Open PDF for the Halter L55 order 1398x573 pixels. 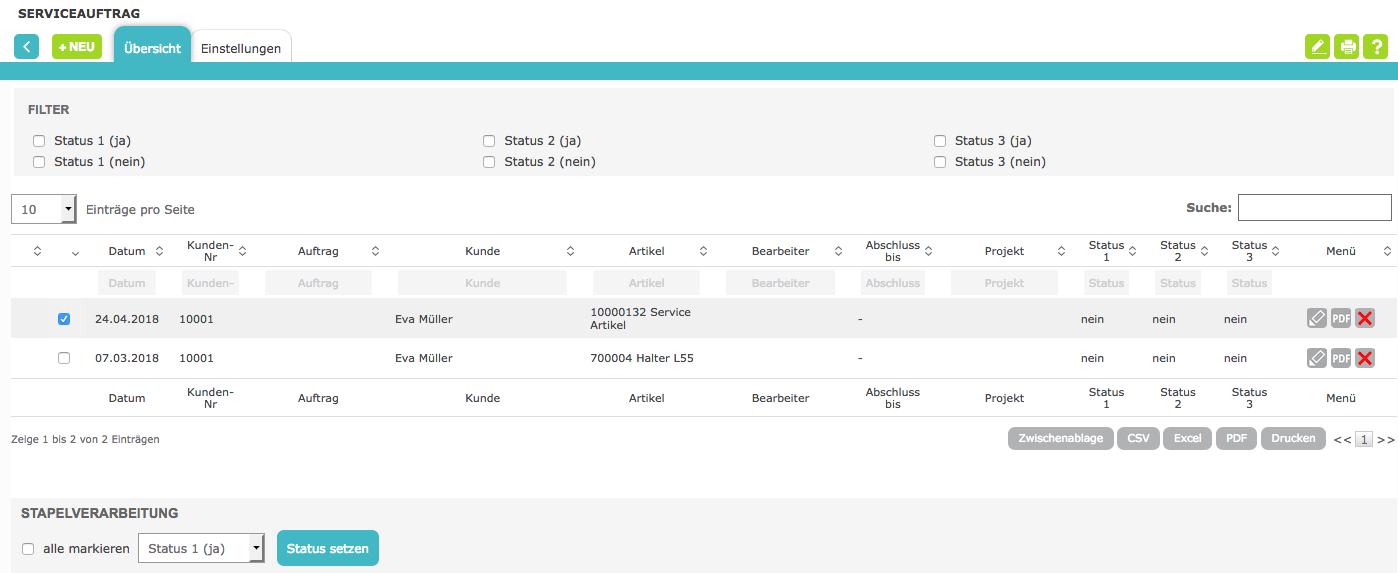point(1341,358)
